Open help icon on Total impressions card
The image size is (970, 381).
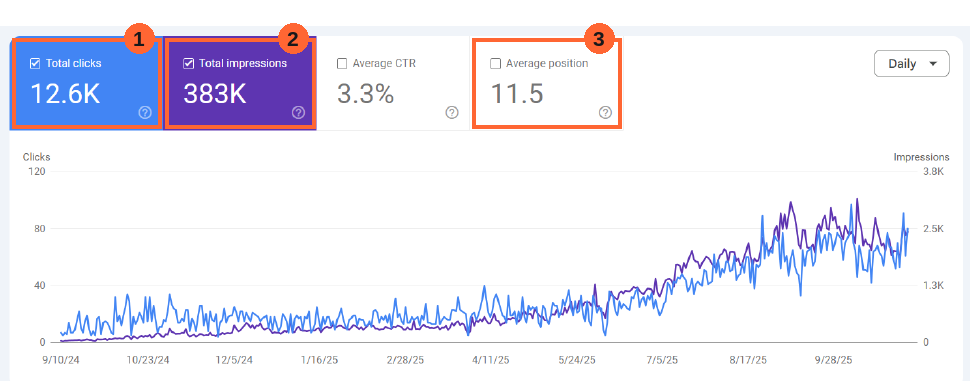click(298, 112)
